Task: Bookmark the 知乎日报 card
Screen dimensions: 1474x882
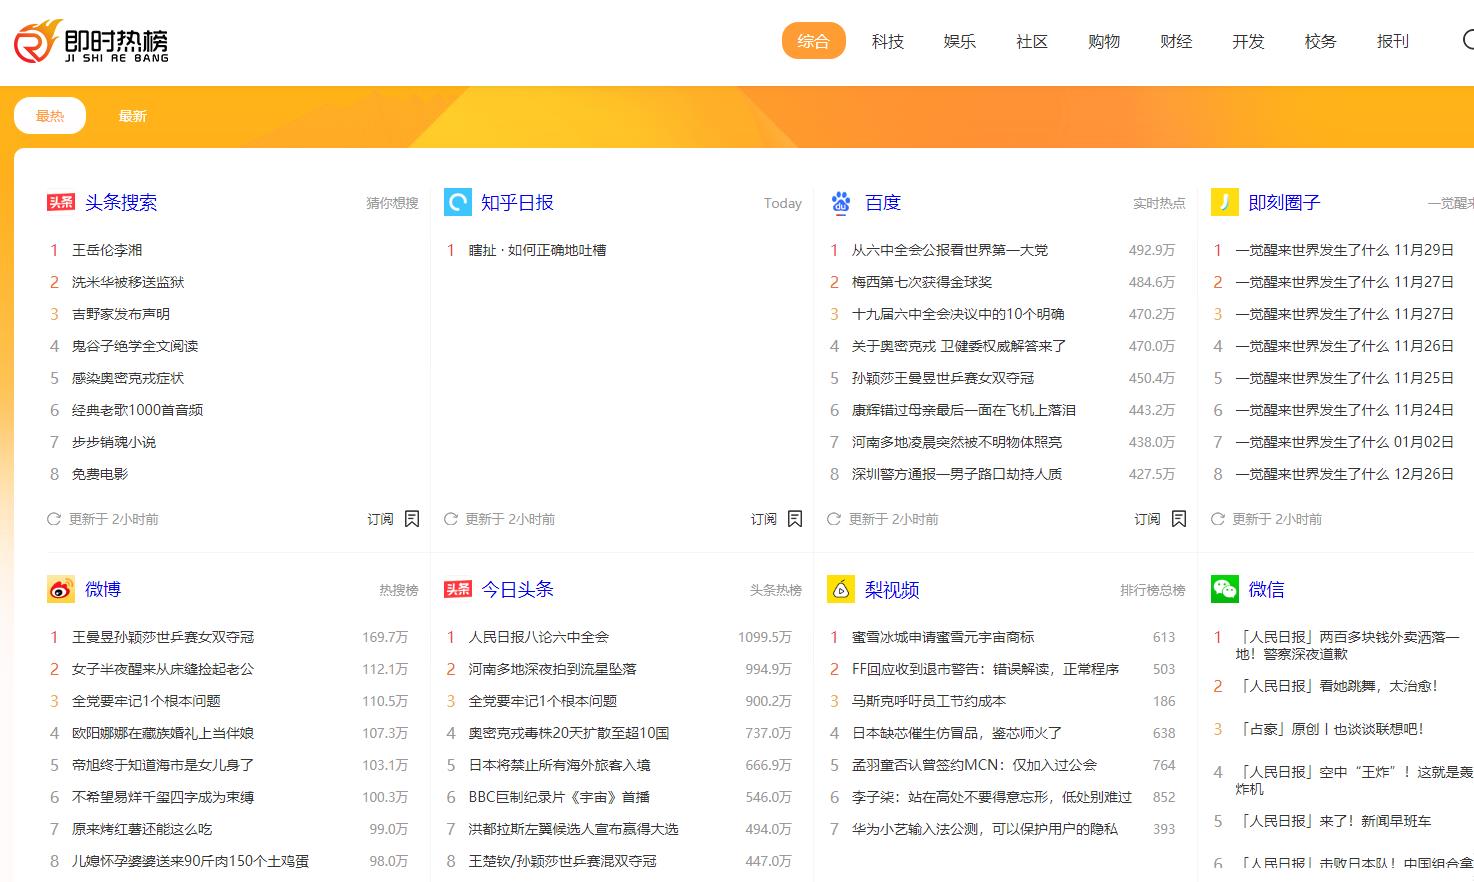Action: click(795, 518)
